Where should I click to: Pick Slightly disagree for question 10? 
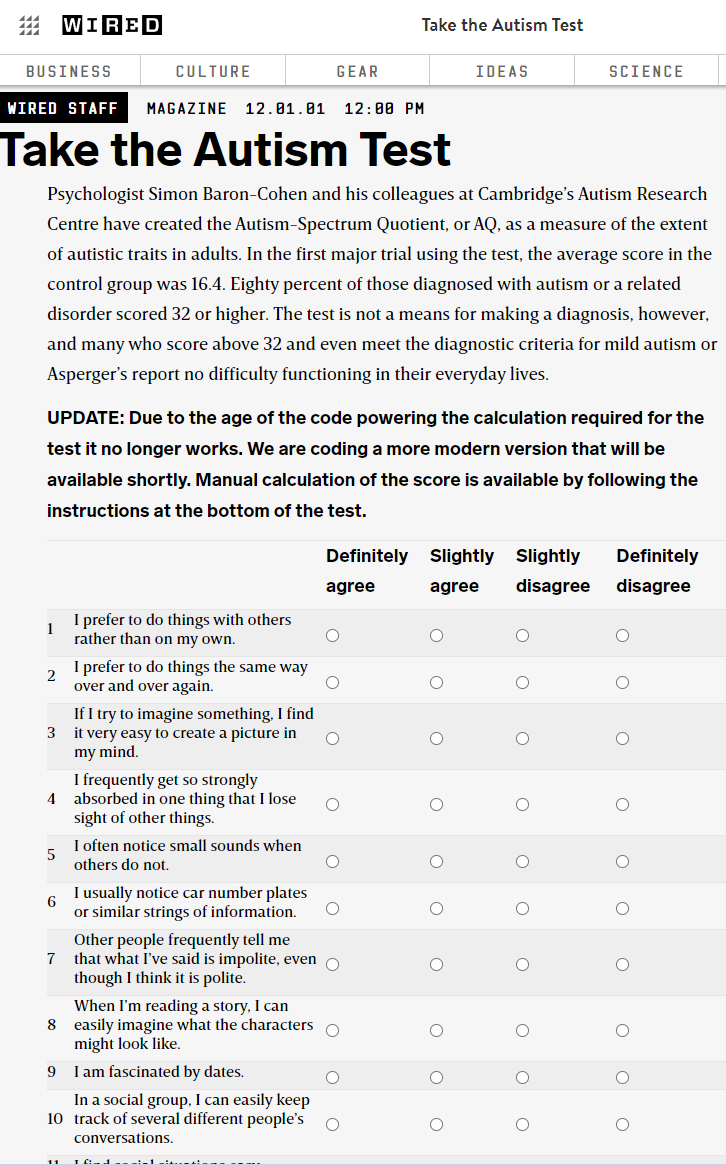523,1125
